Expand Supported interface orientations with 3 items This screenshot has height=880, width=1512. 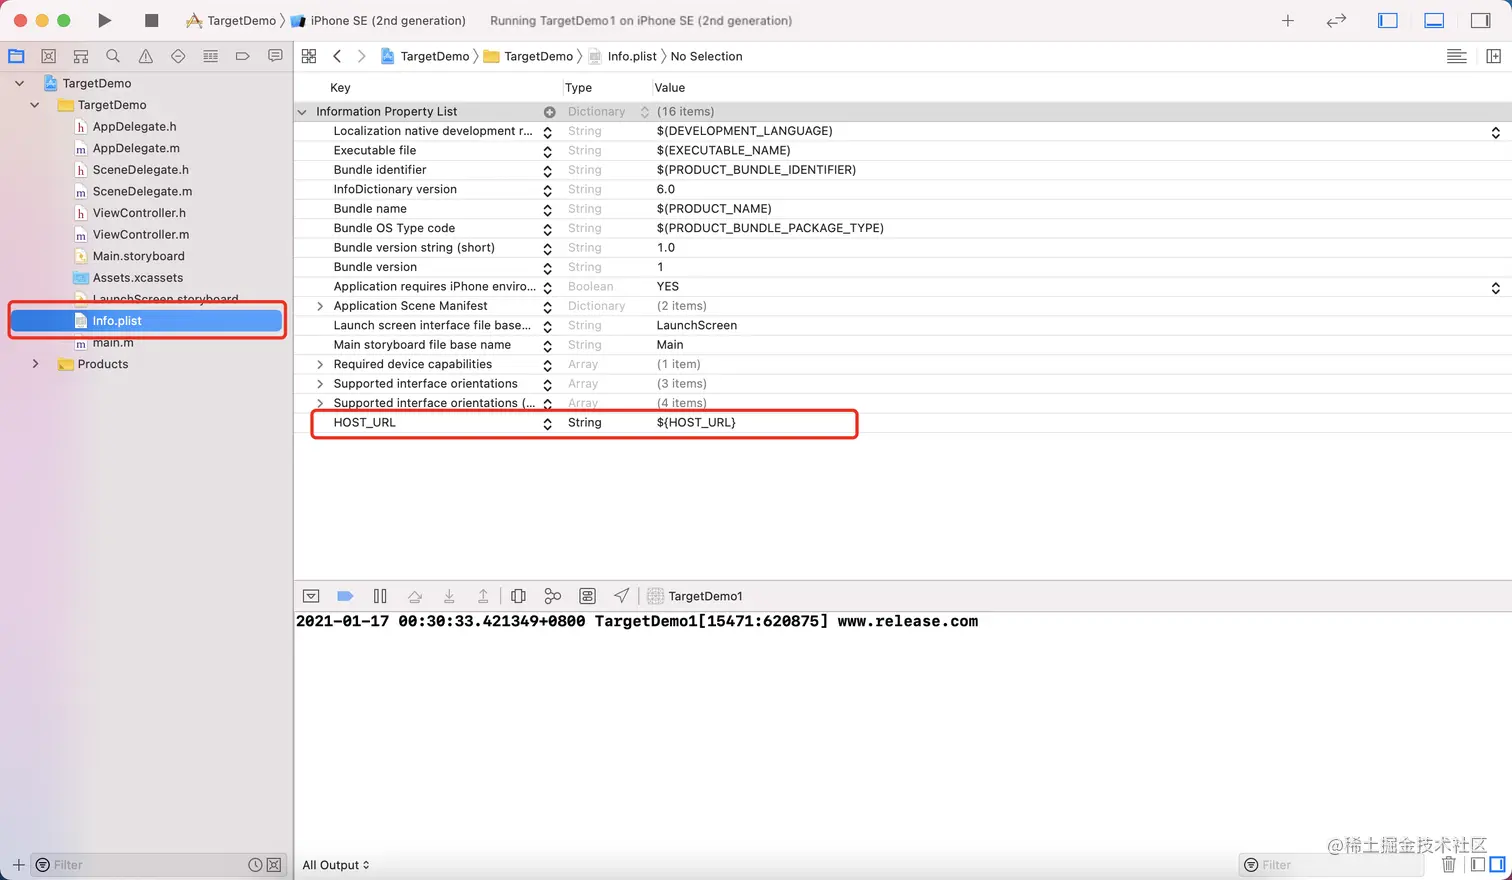(320, 384)
